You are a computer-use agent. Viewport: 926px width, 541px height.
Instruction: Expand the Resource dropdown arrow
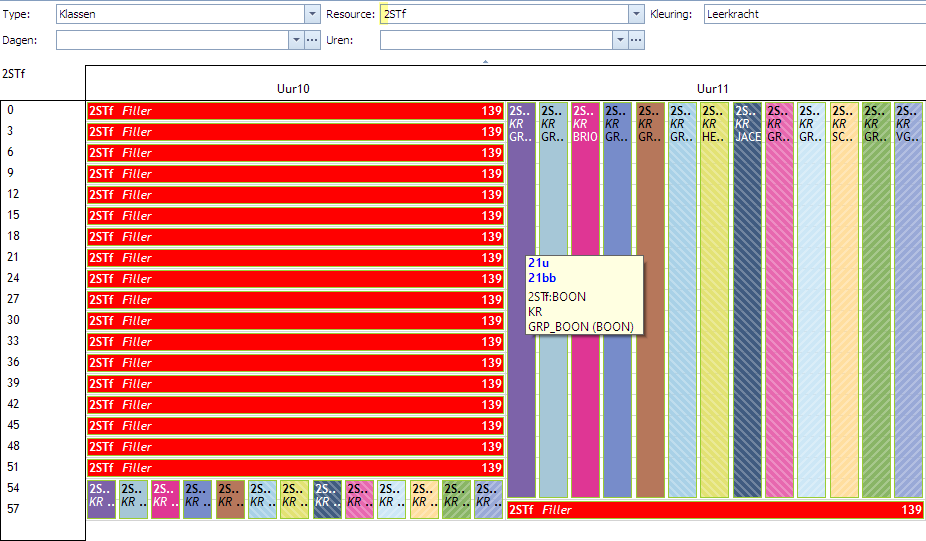click(636, 14)
